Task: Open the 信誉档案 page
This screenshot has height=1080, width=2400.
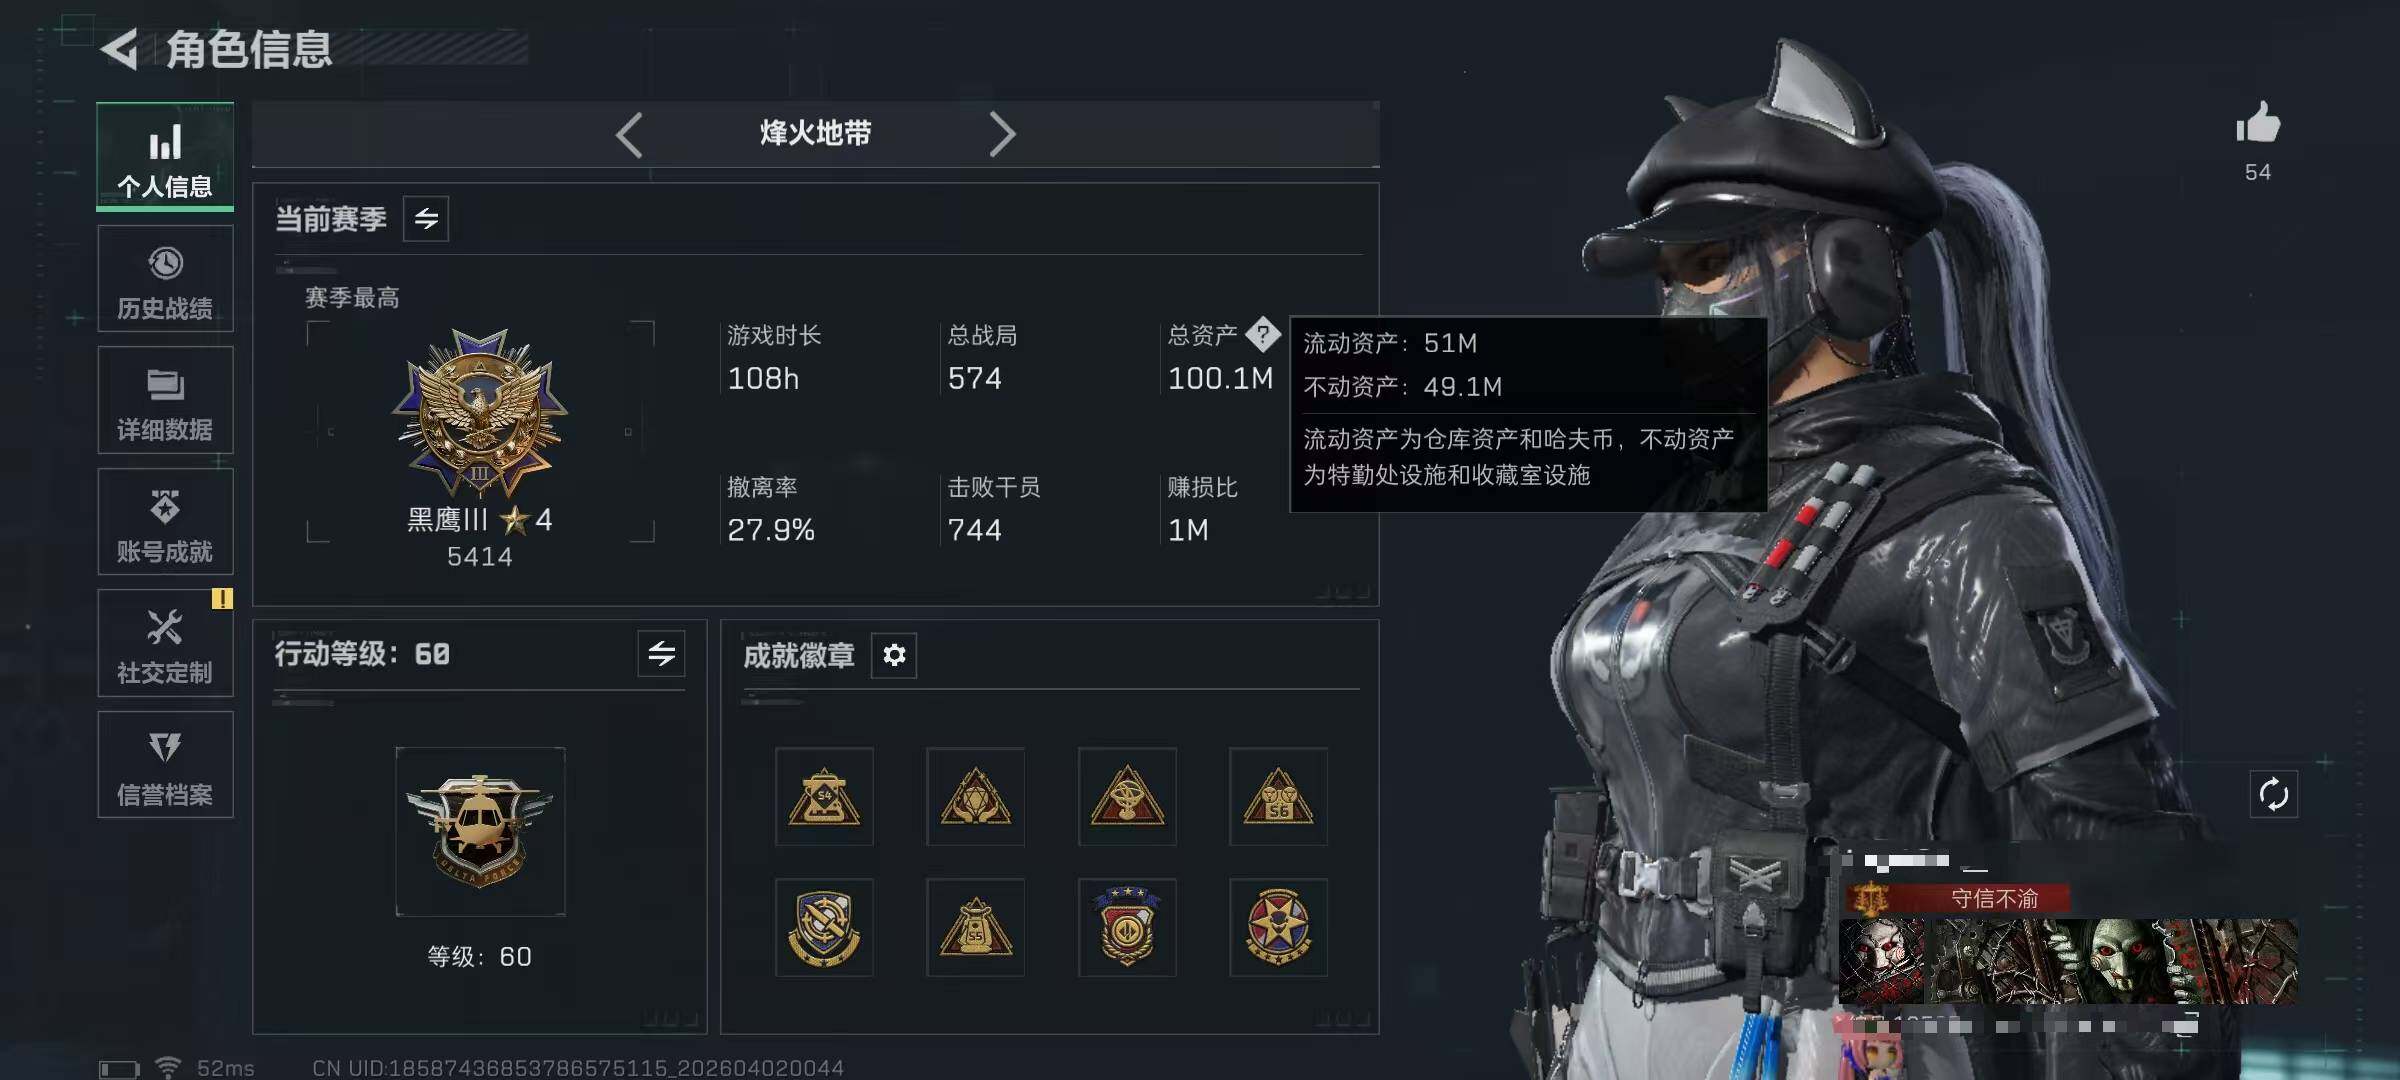Action: coord(165,765)
